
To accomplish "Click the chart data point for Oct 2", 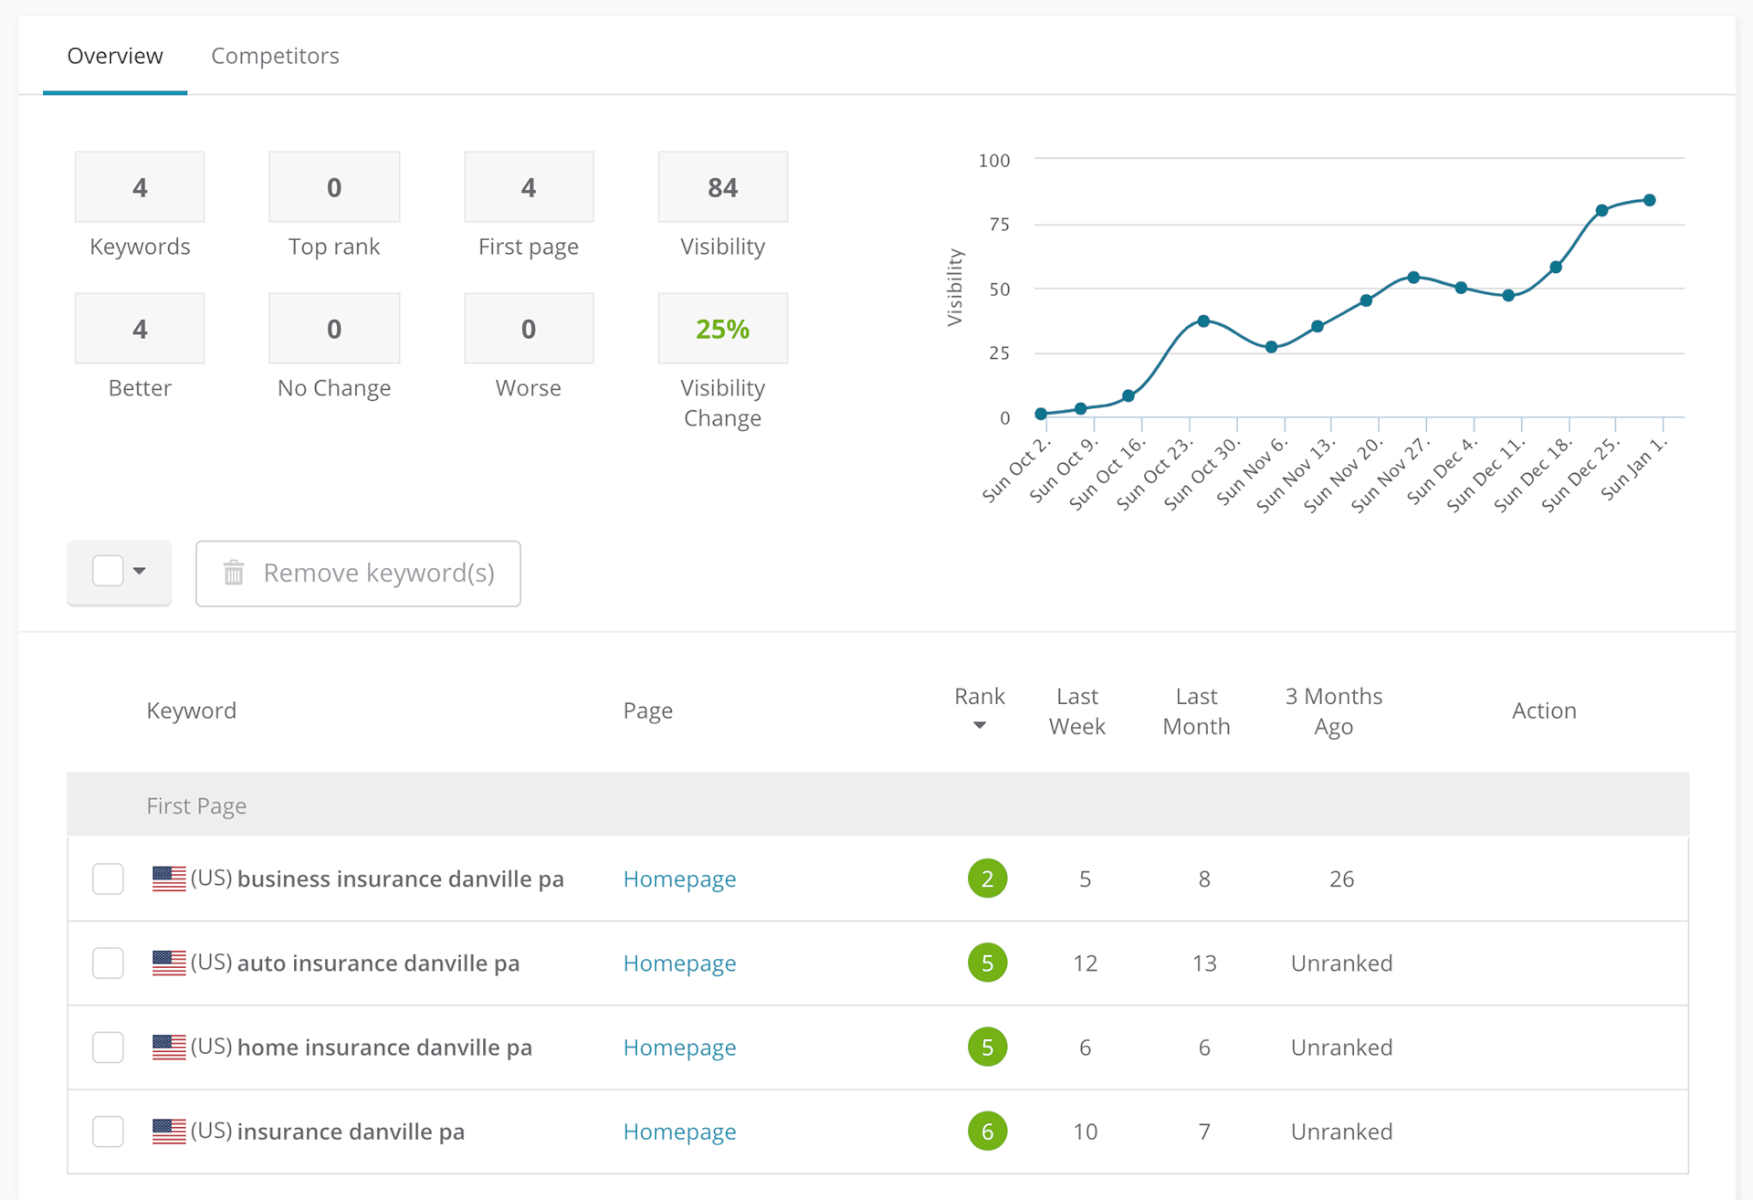I will [x=1041, y=413].
